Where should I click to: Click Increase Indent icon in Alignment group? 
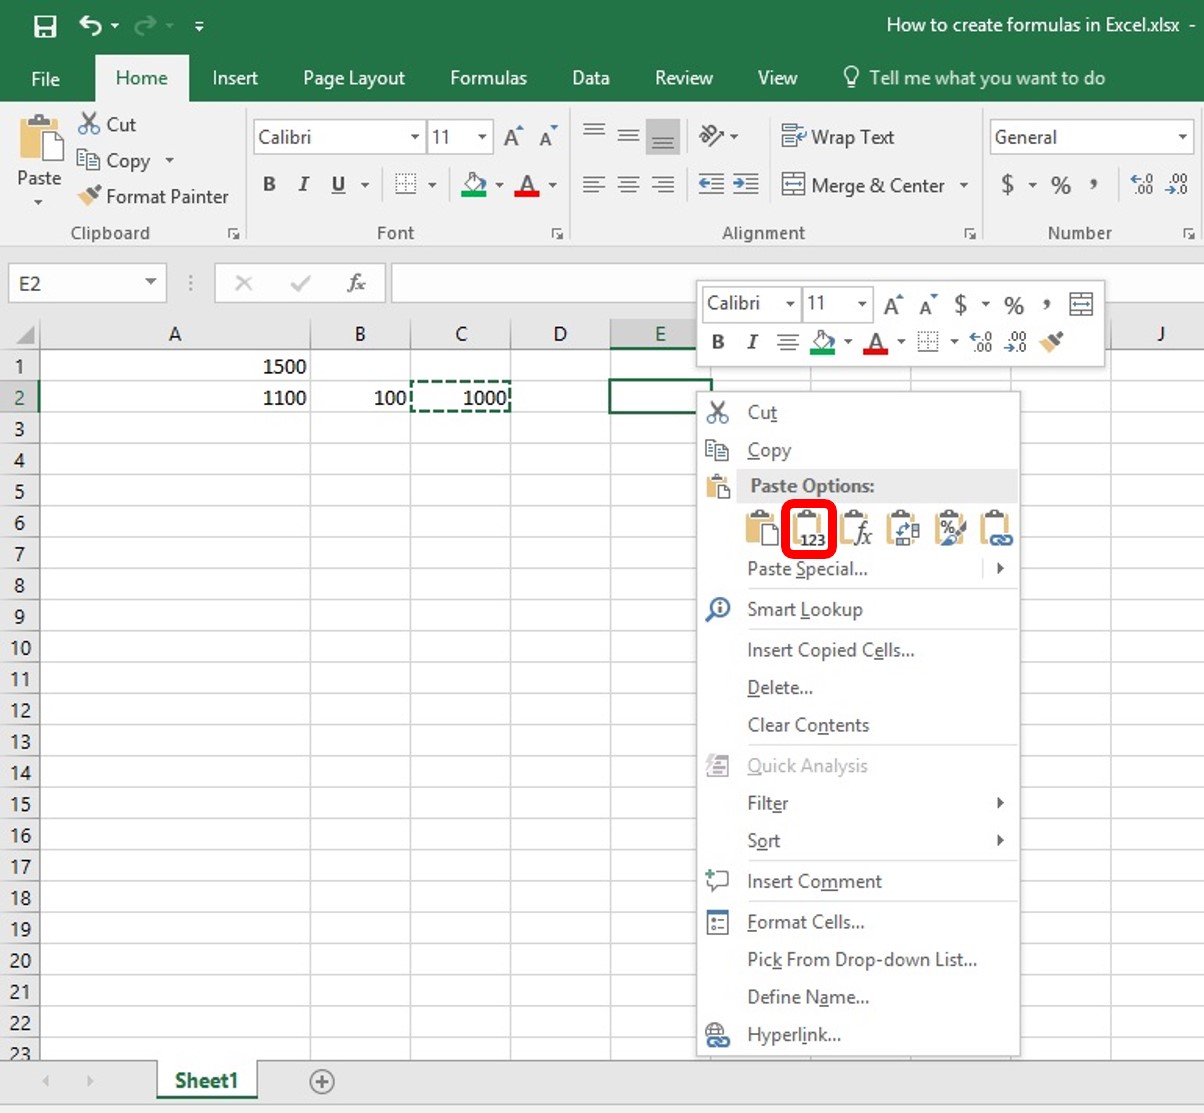tap(746, 184)
